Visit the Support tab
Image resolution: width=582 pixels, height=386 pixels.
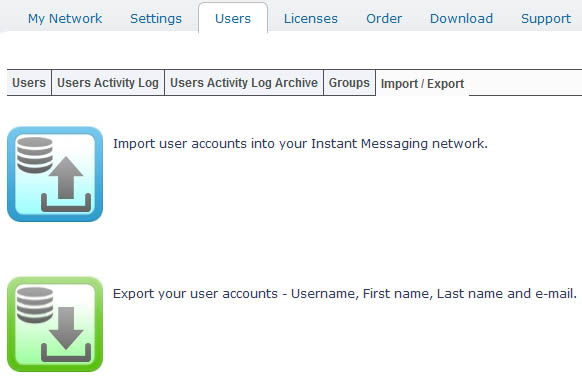(546, 19)
